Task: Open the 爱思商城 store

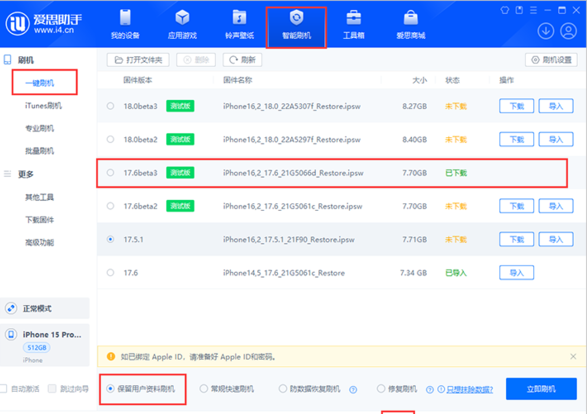Action: tap(411, 24)
